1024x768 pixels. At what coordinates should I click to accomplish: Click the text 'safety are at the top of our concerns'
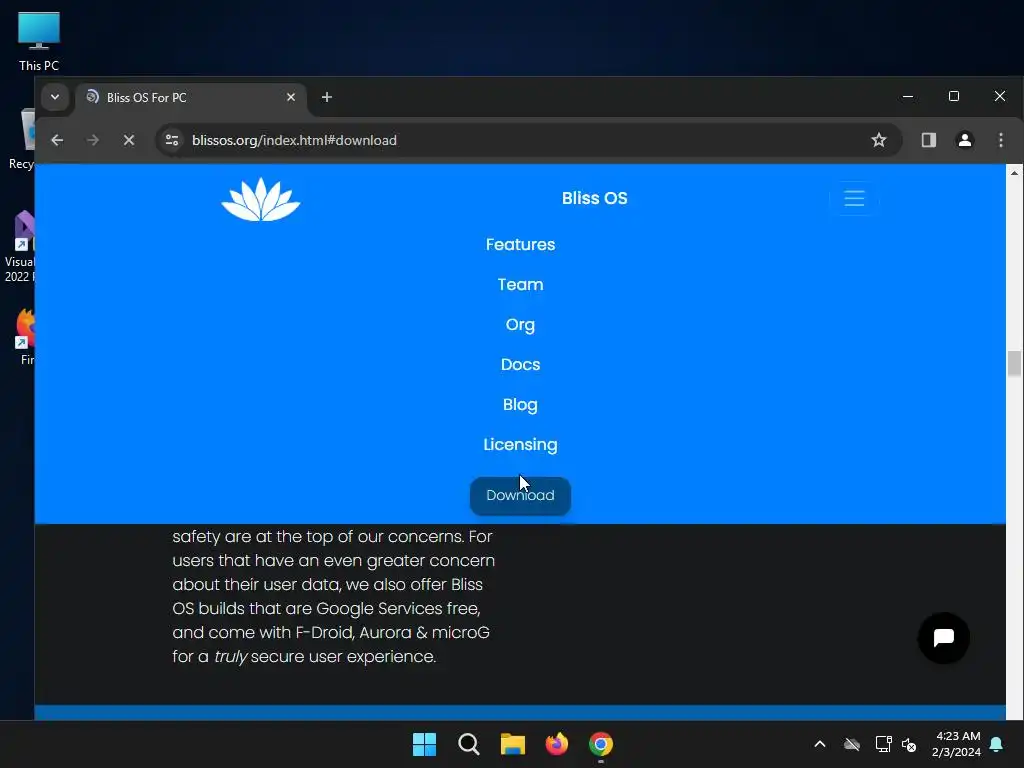click(318, 537)
